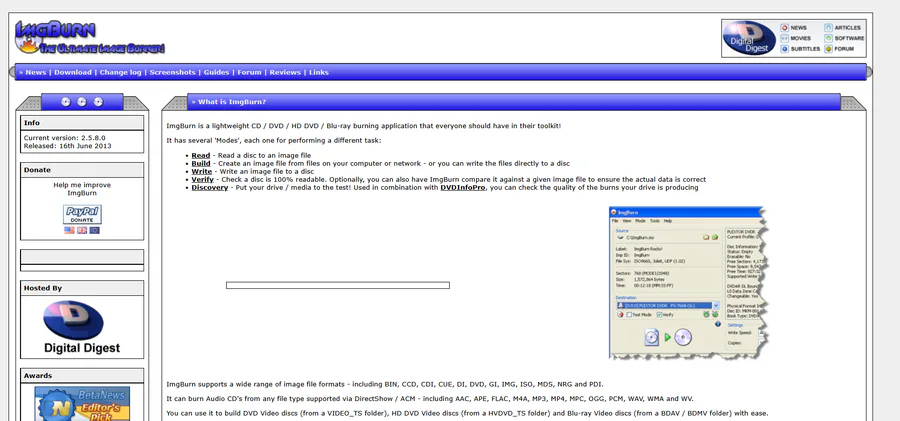Open the Guides page
This screenshot has width=900, height=421.
(216, 72)
